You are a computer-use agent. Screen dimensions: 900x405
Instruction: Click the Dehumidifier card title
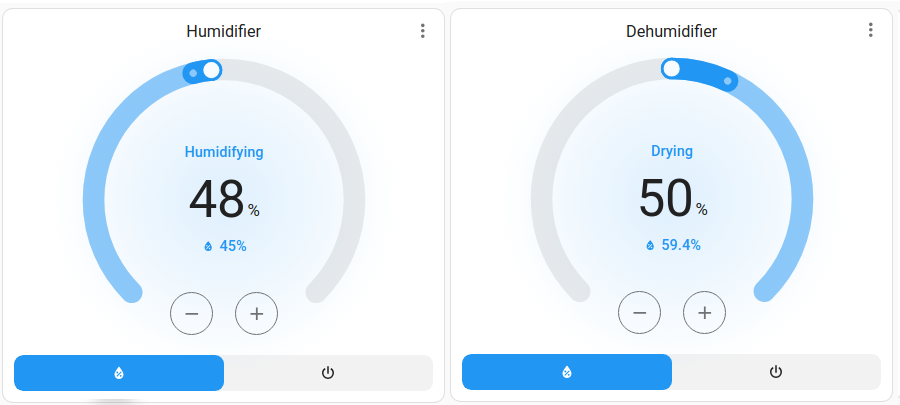672,31
